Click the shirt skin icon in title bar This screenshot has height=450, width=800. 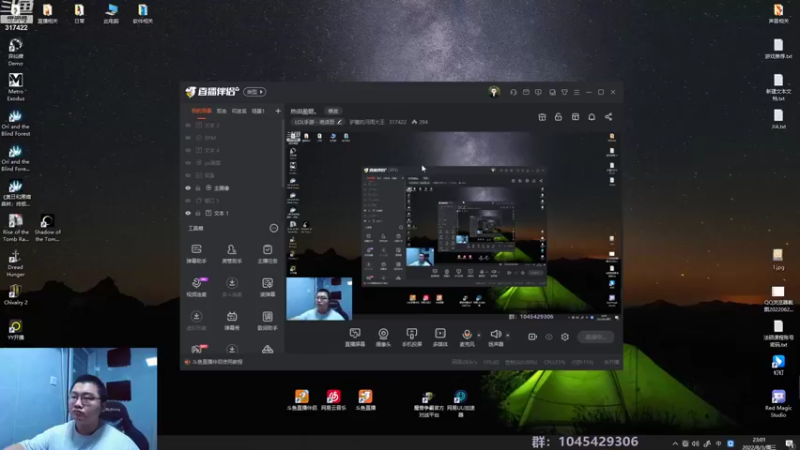(x=564, y=92)
